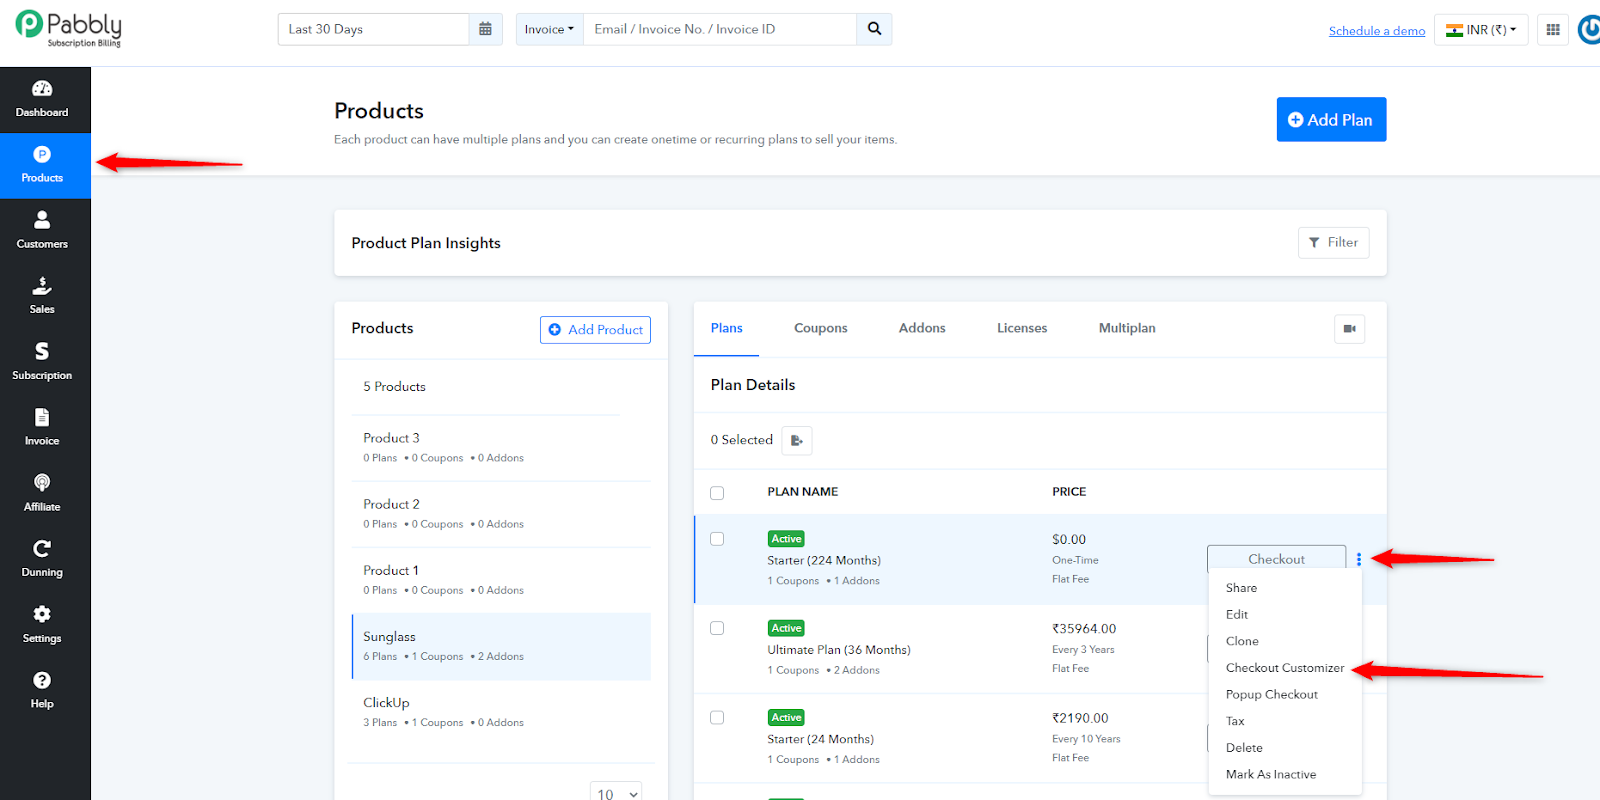
Task: Switch to the Multiplan tab
Action: point(1127,328)
